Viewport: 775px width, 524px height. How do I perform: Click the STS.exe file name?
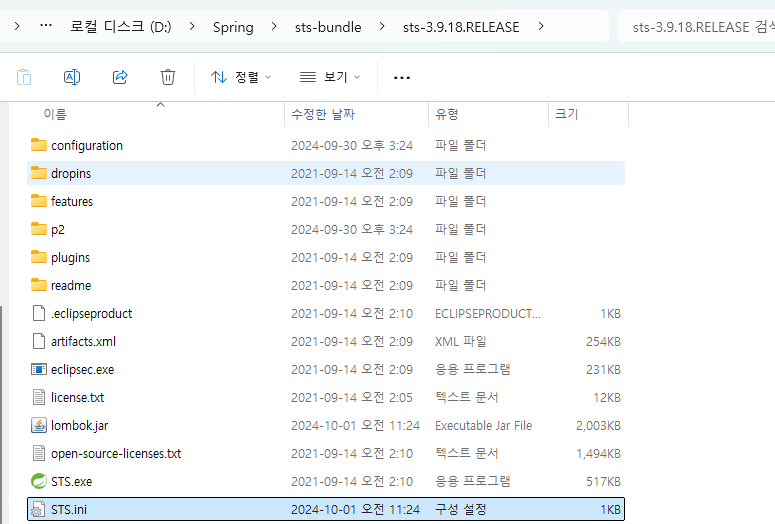click(71, 481)
